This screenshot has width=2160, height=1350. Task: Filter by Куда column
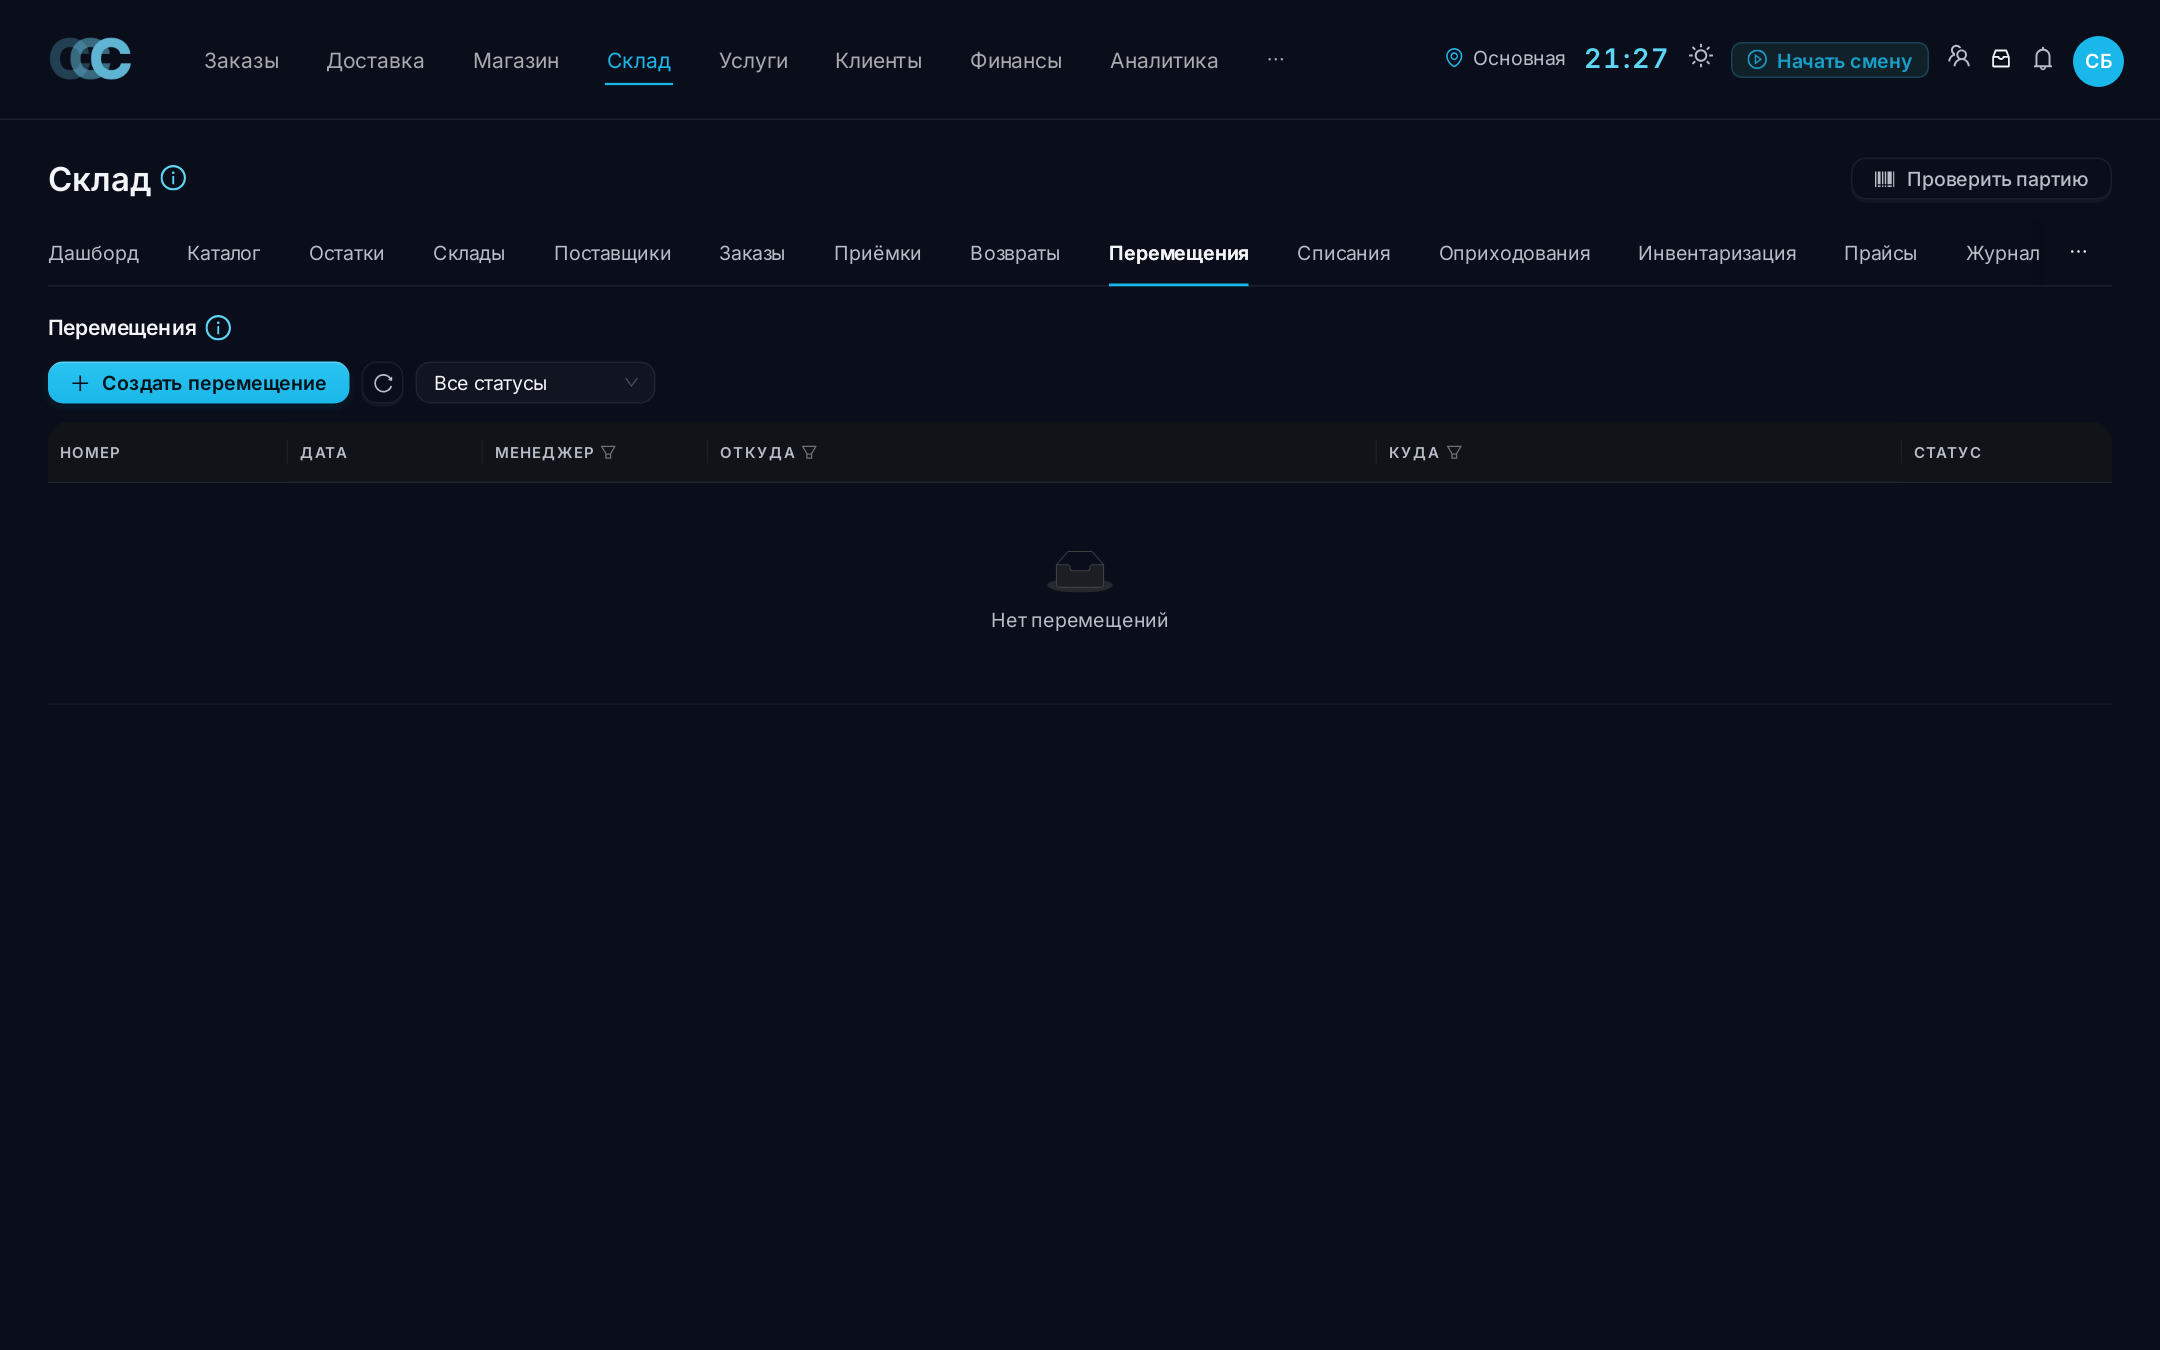pyautogui.click(x=1454, y=453)
